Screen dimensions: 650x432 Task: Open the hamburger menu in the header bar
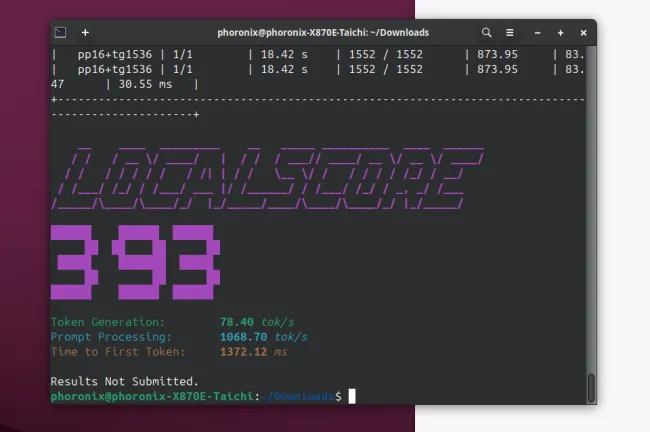(510, 32)
